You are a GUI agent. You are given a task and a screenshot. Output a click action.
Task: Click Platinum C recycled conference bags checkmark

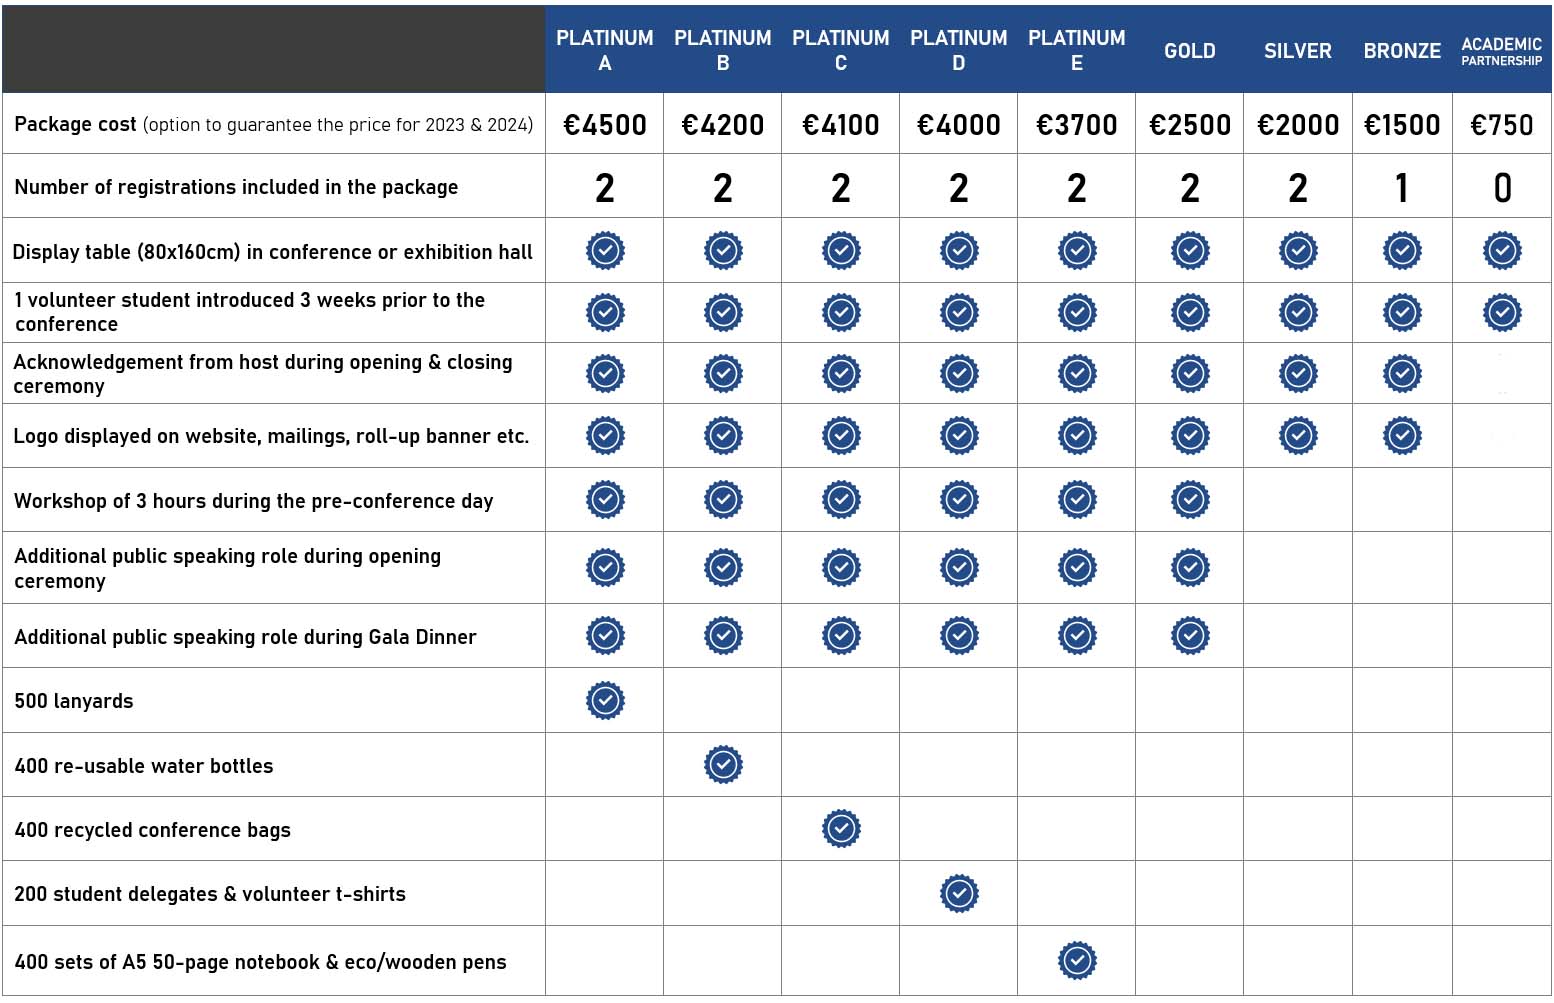pos(841,829)
